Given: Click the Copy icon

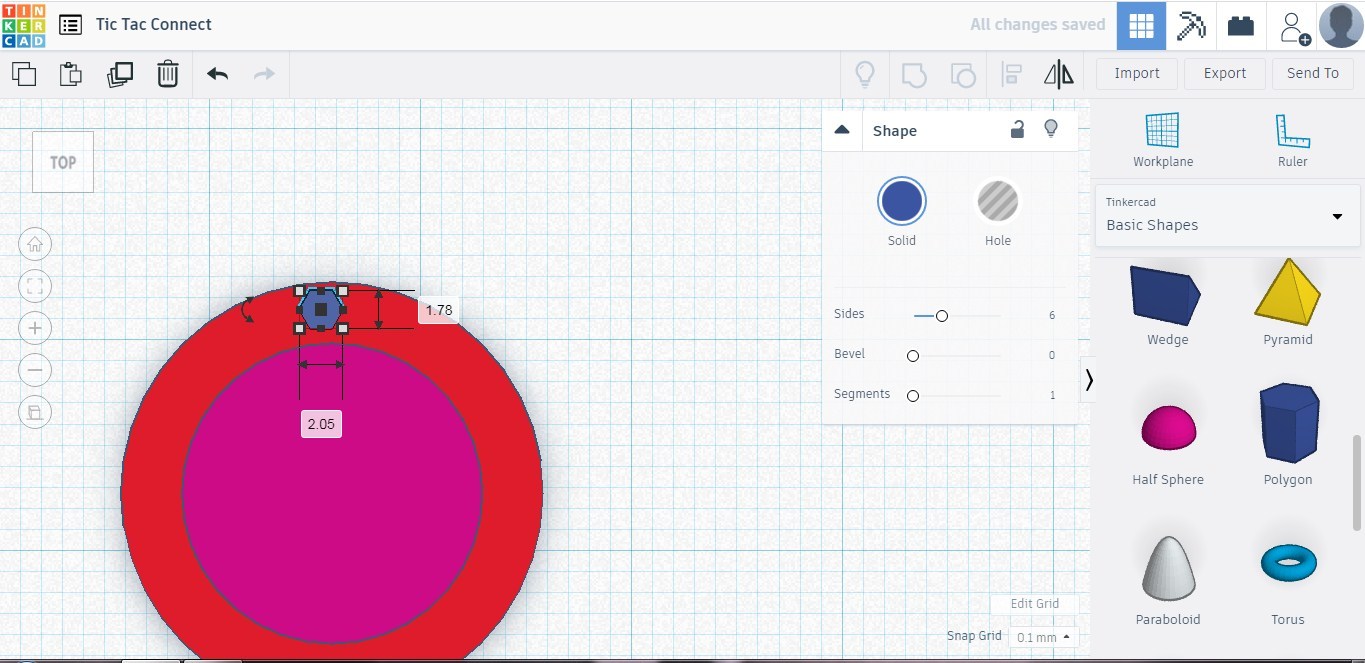Looking at the screenshot, I should [x=24, y=74].
